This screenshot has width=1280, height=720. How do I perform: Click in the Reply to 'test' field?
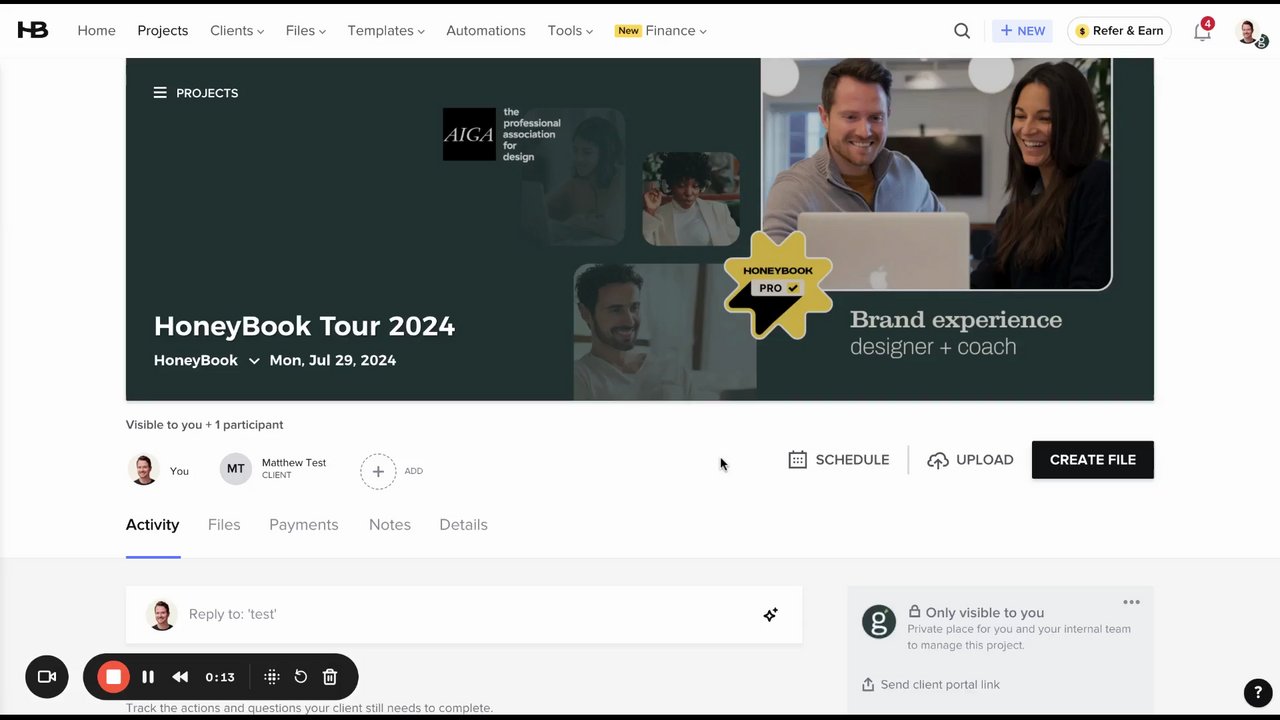point(464,615)
